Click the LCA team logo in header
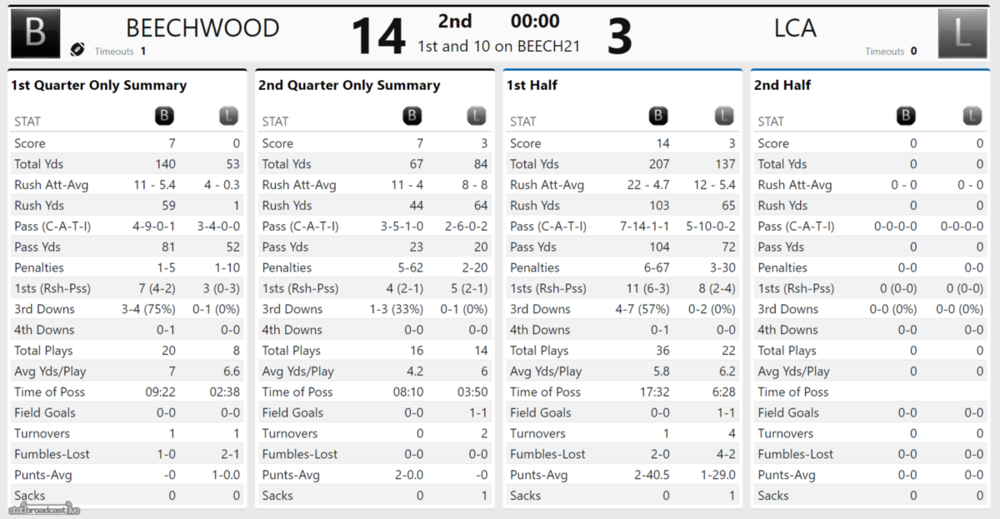 pos(962,33)
